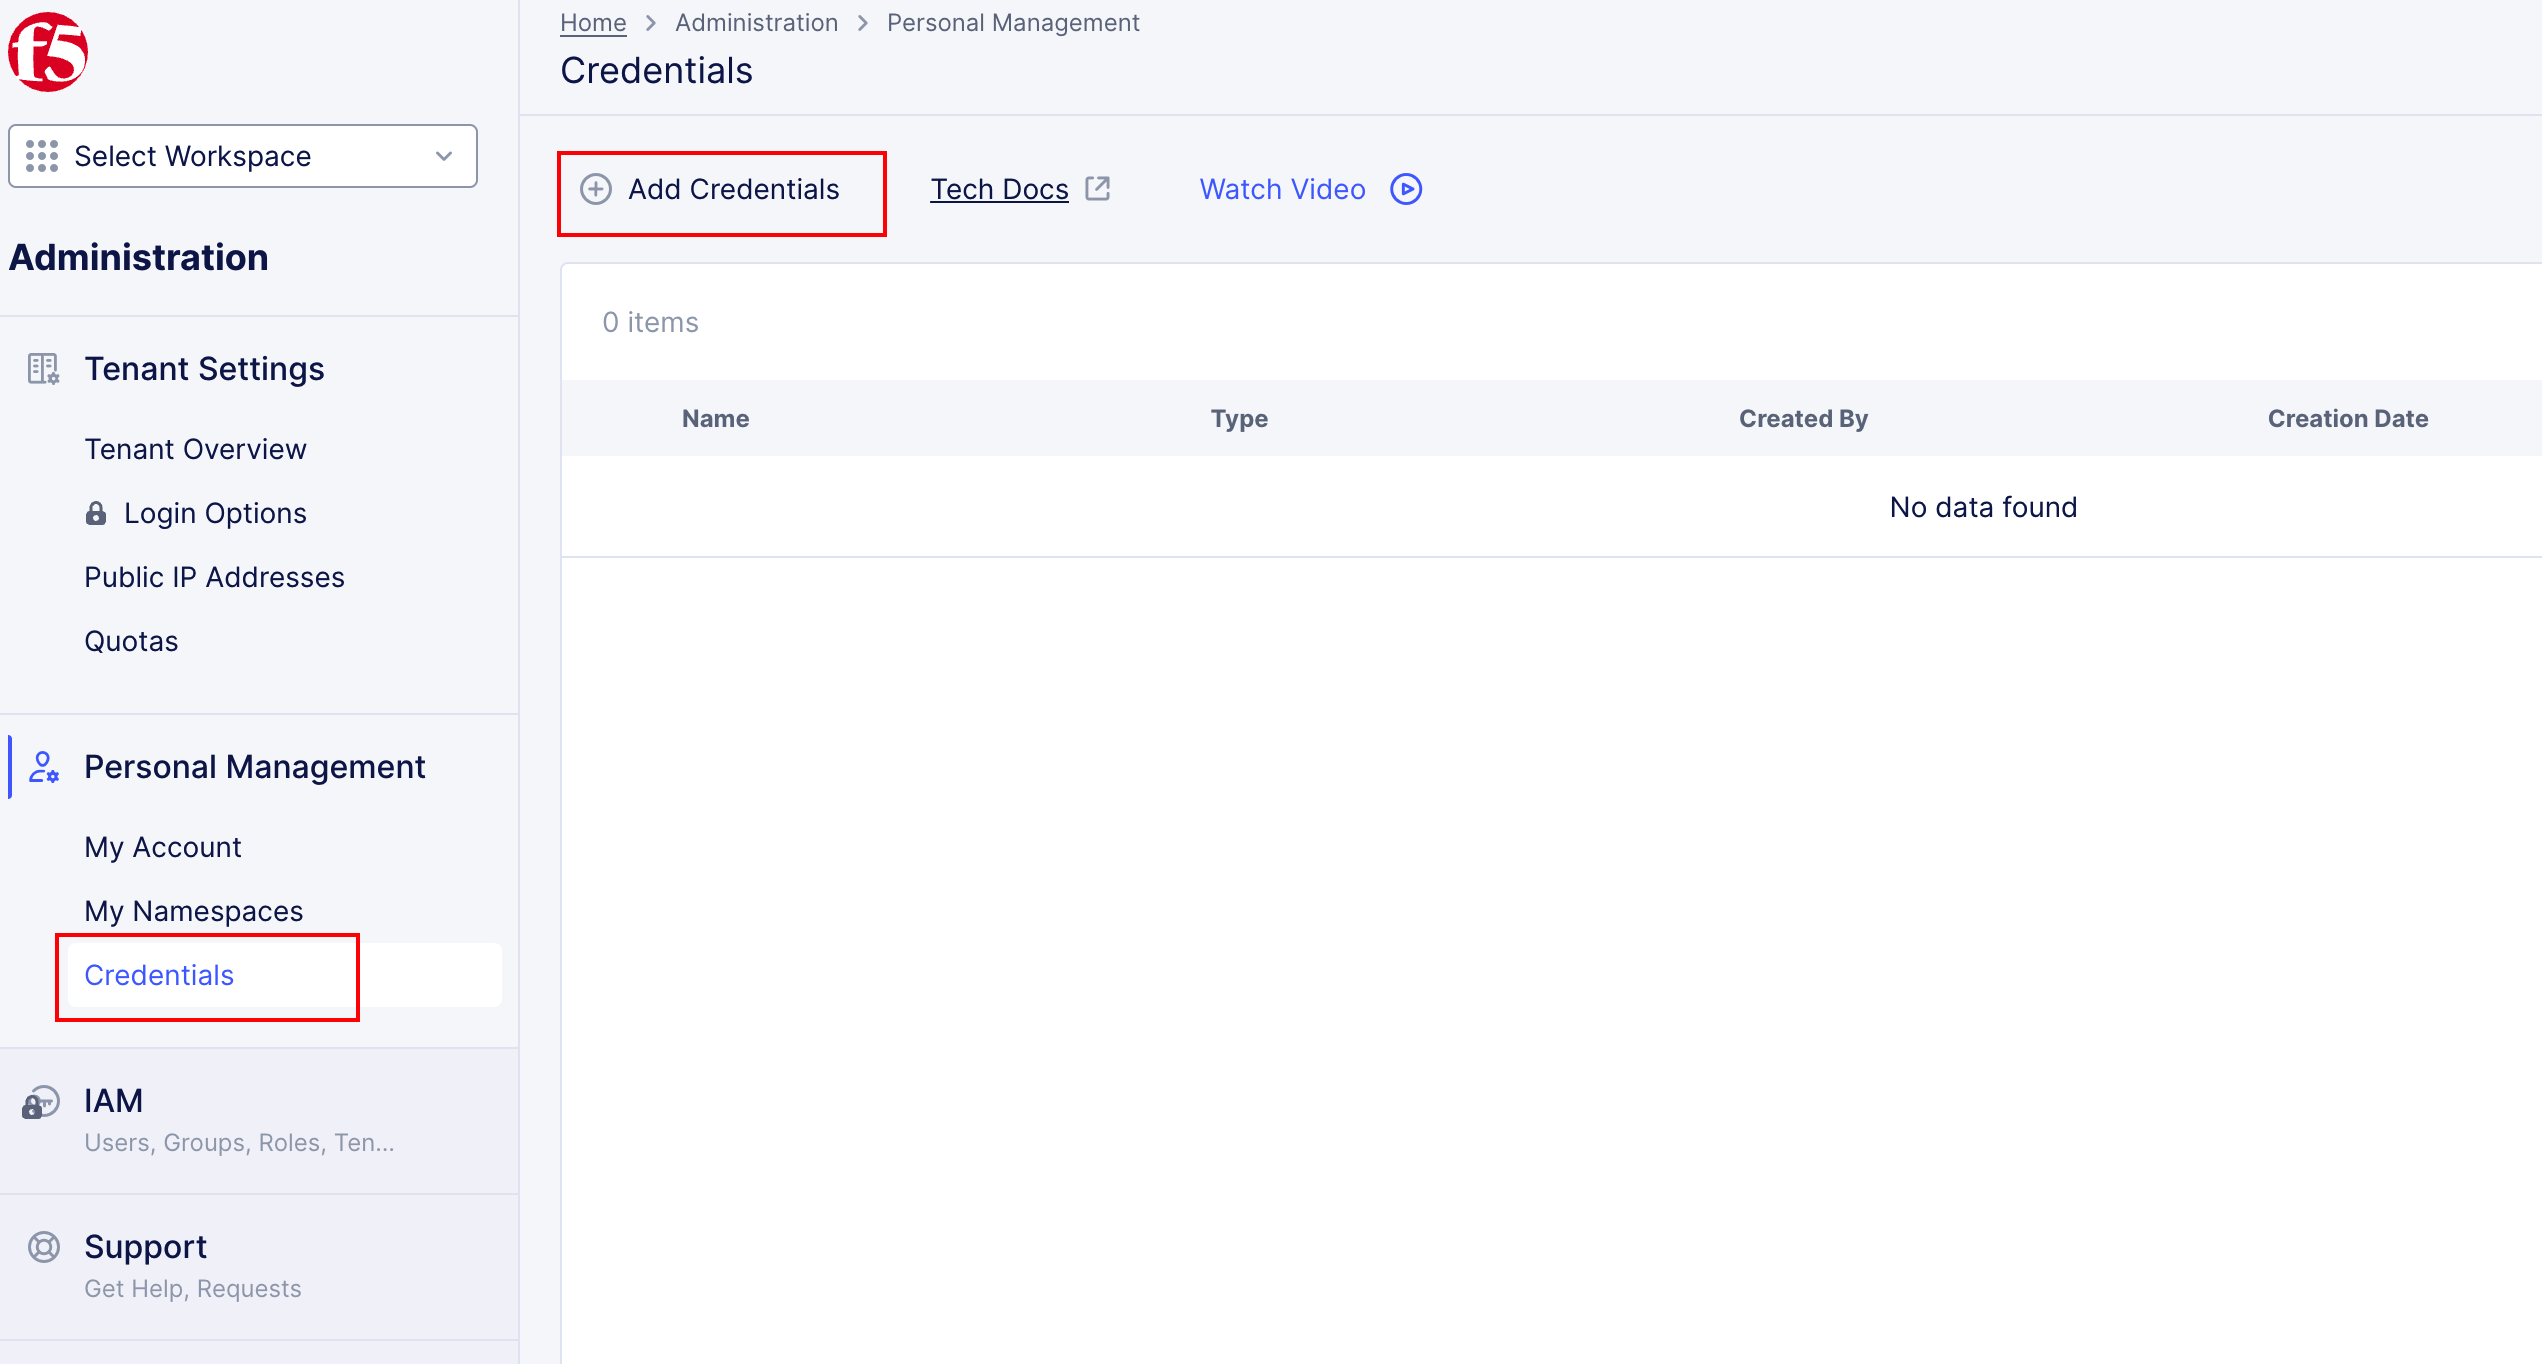Click the Add Credentials plus icon
2542x1364 pixels.
596,189
